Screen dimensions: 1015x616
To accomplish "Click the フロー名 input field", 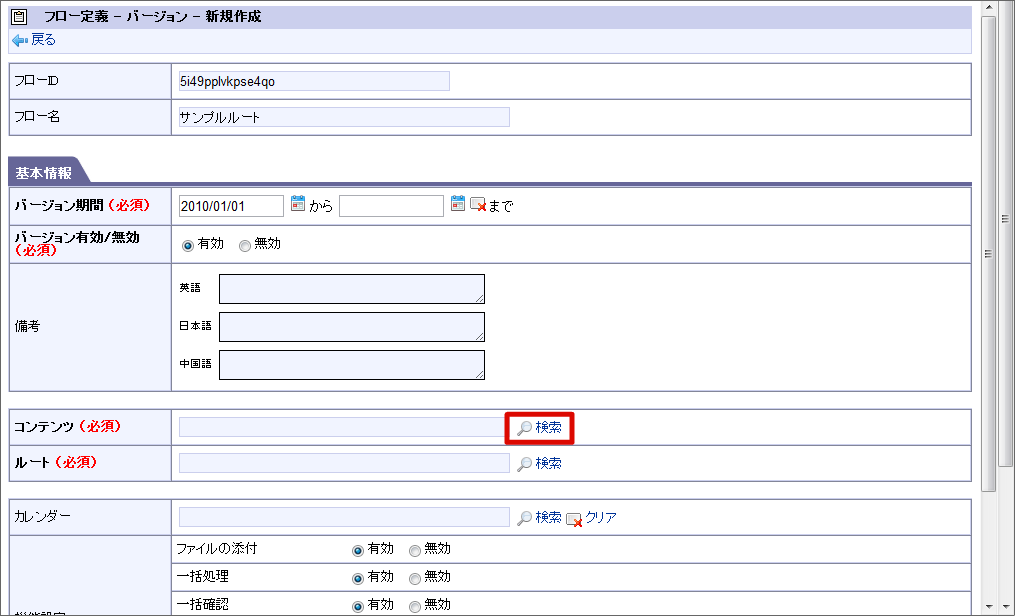I will (x=344, y=117).
